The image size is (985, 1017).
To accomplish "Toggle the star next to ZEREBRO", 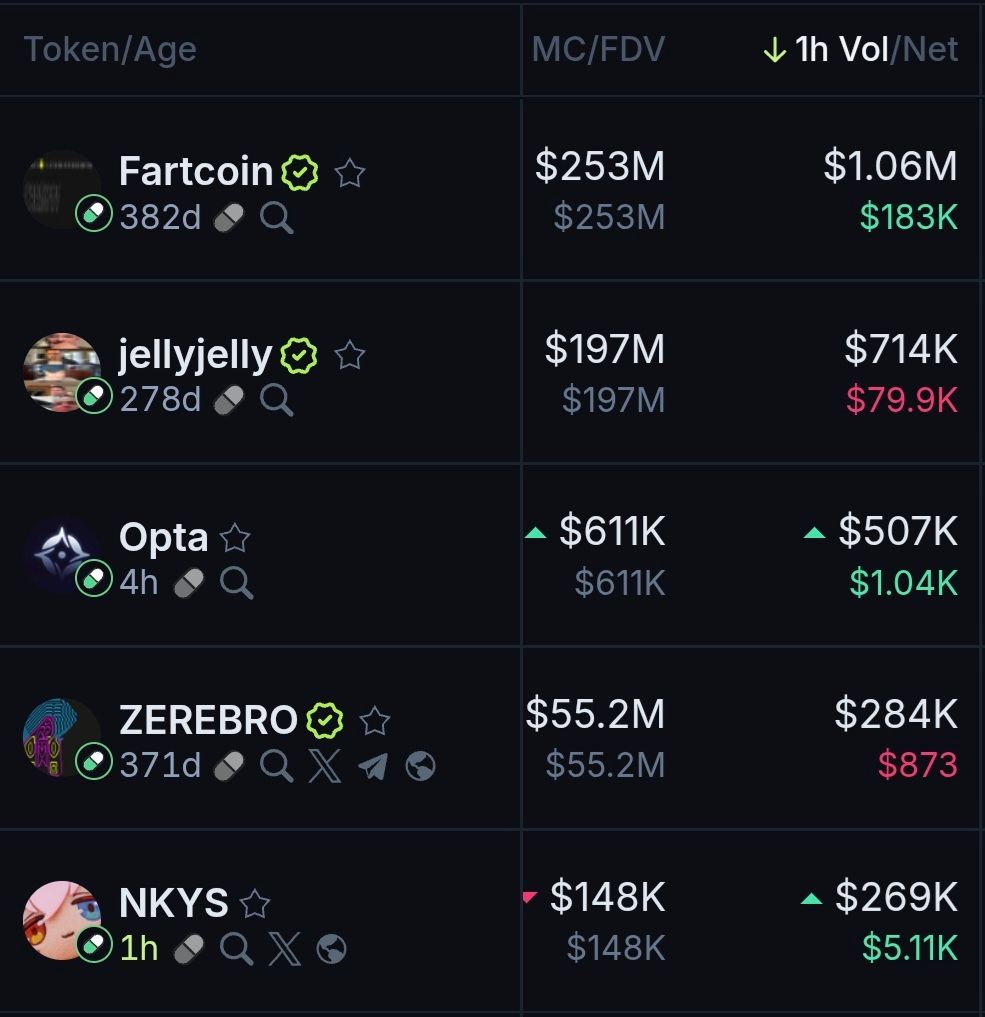I will pos(374,720).
